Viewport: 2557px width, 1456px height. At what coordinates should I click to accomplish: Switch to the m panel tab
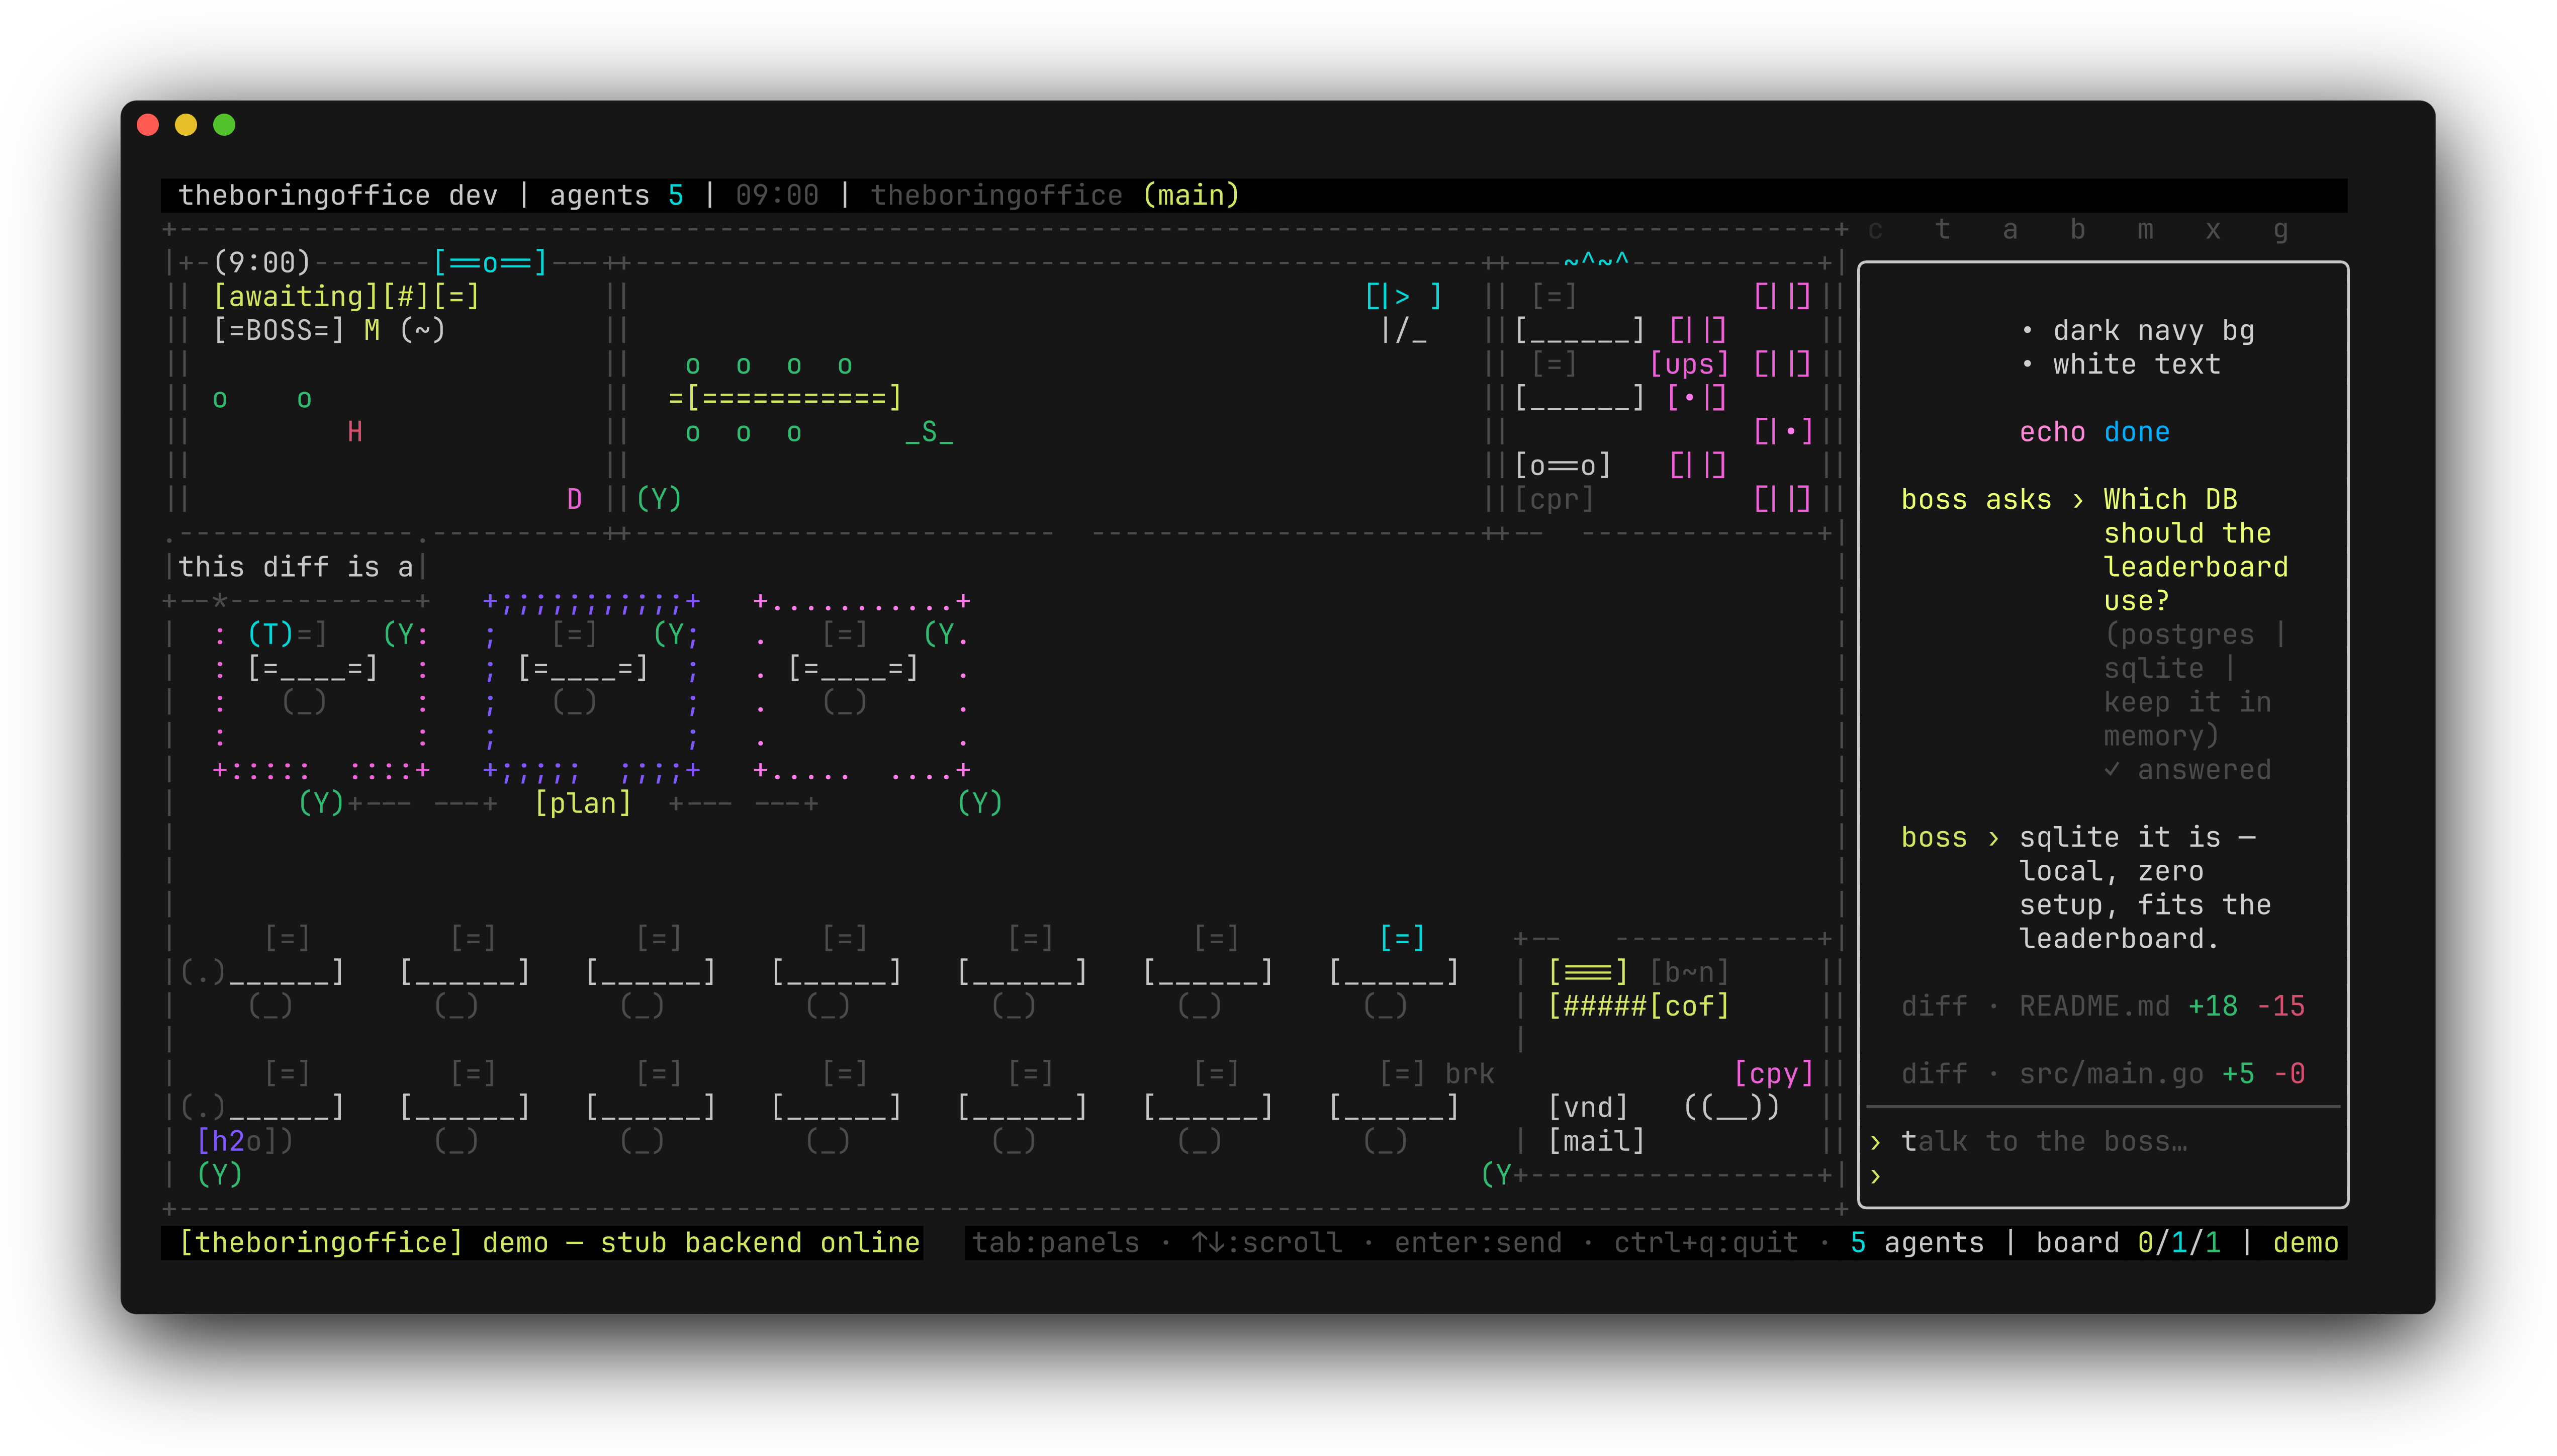point(2145,230)
